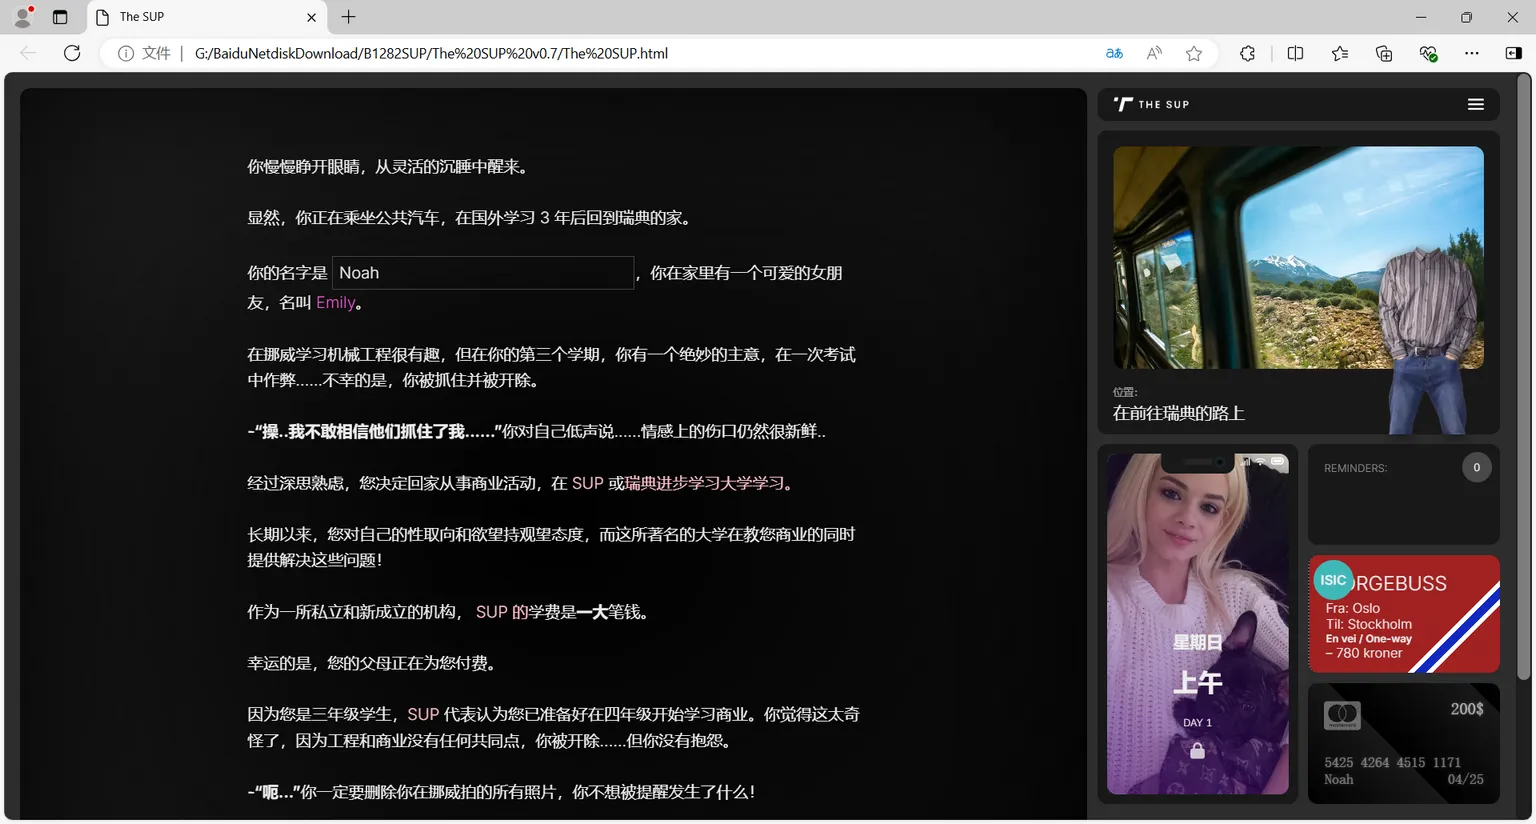The image size is (1536, 824).
Task: Open split screen view icon
Action: 1295,54
